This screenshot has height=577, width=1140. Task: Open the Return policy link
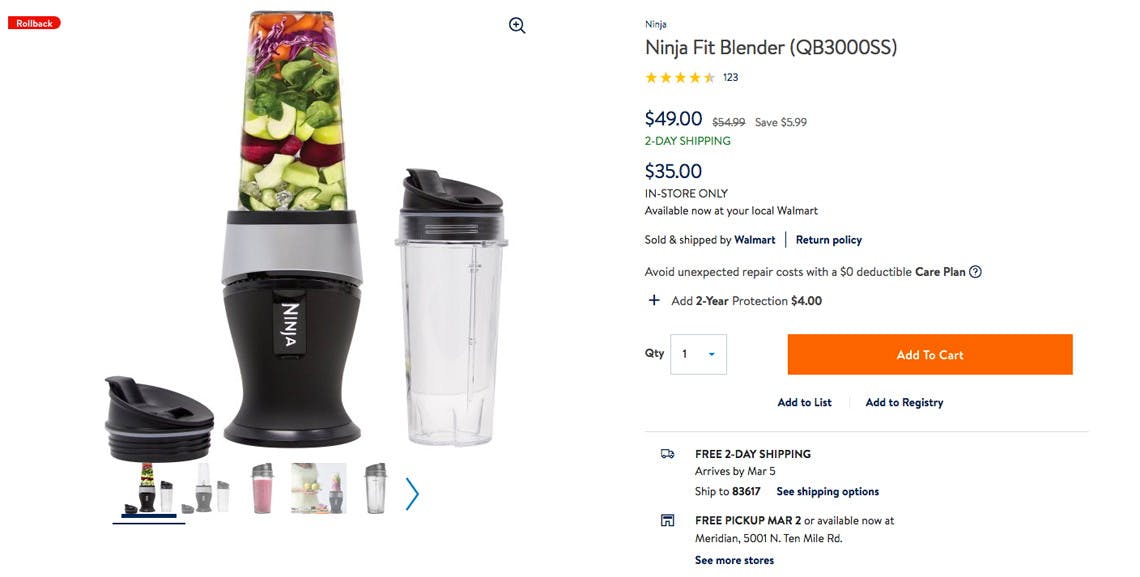click(829, 240)
